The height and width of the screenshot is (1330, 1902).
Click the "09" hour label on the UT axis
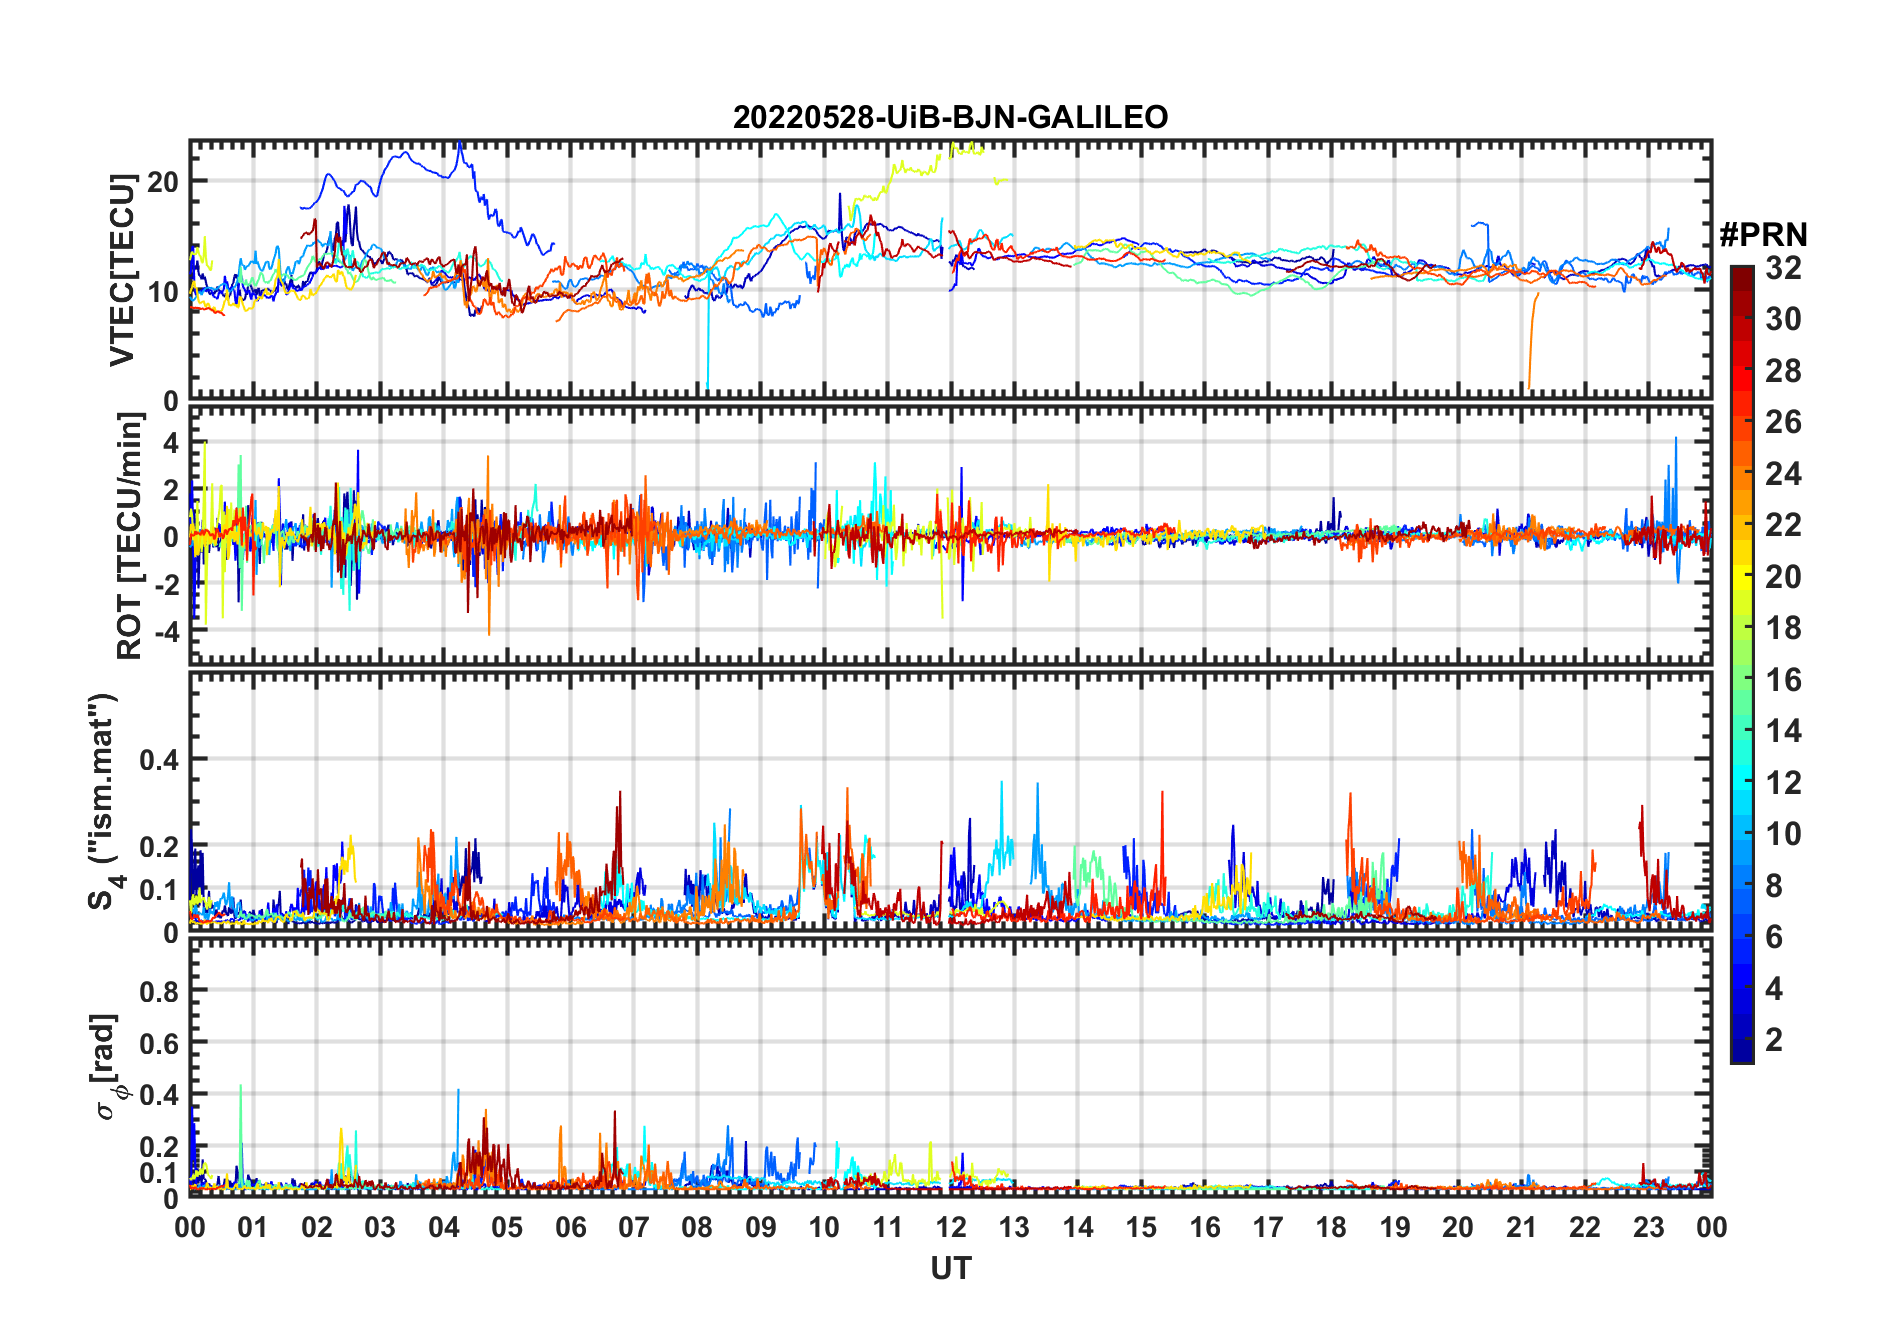pos(760,1227)
